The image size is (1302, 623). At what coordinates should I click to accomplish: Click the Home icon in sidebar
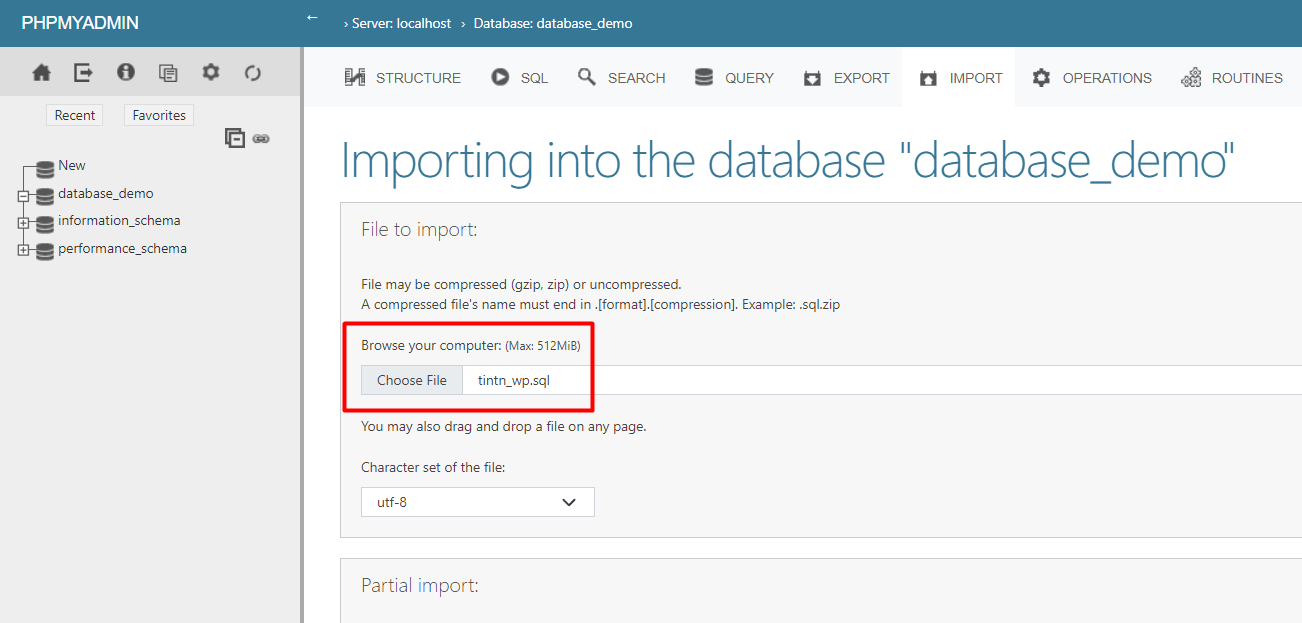[41, 73]
